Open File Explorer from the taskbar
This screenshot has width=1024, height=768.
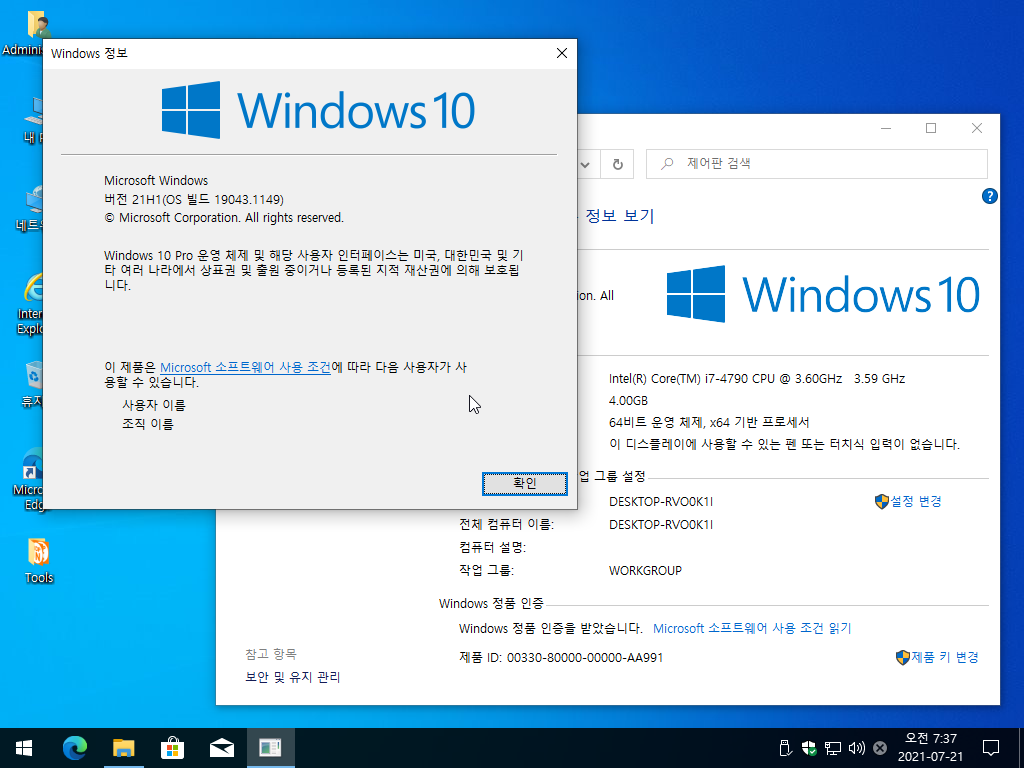123,748
